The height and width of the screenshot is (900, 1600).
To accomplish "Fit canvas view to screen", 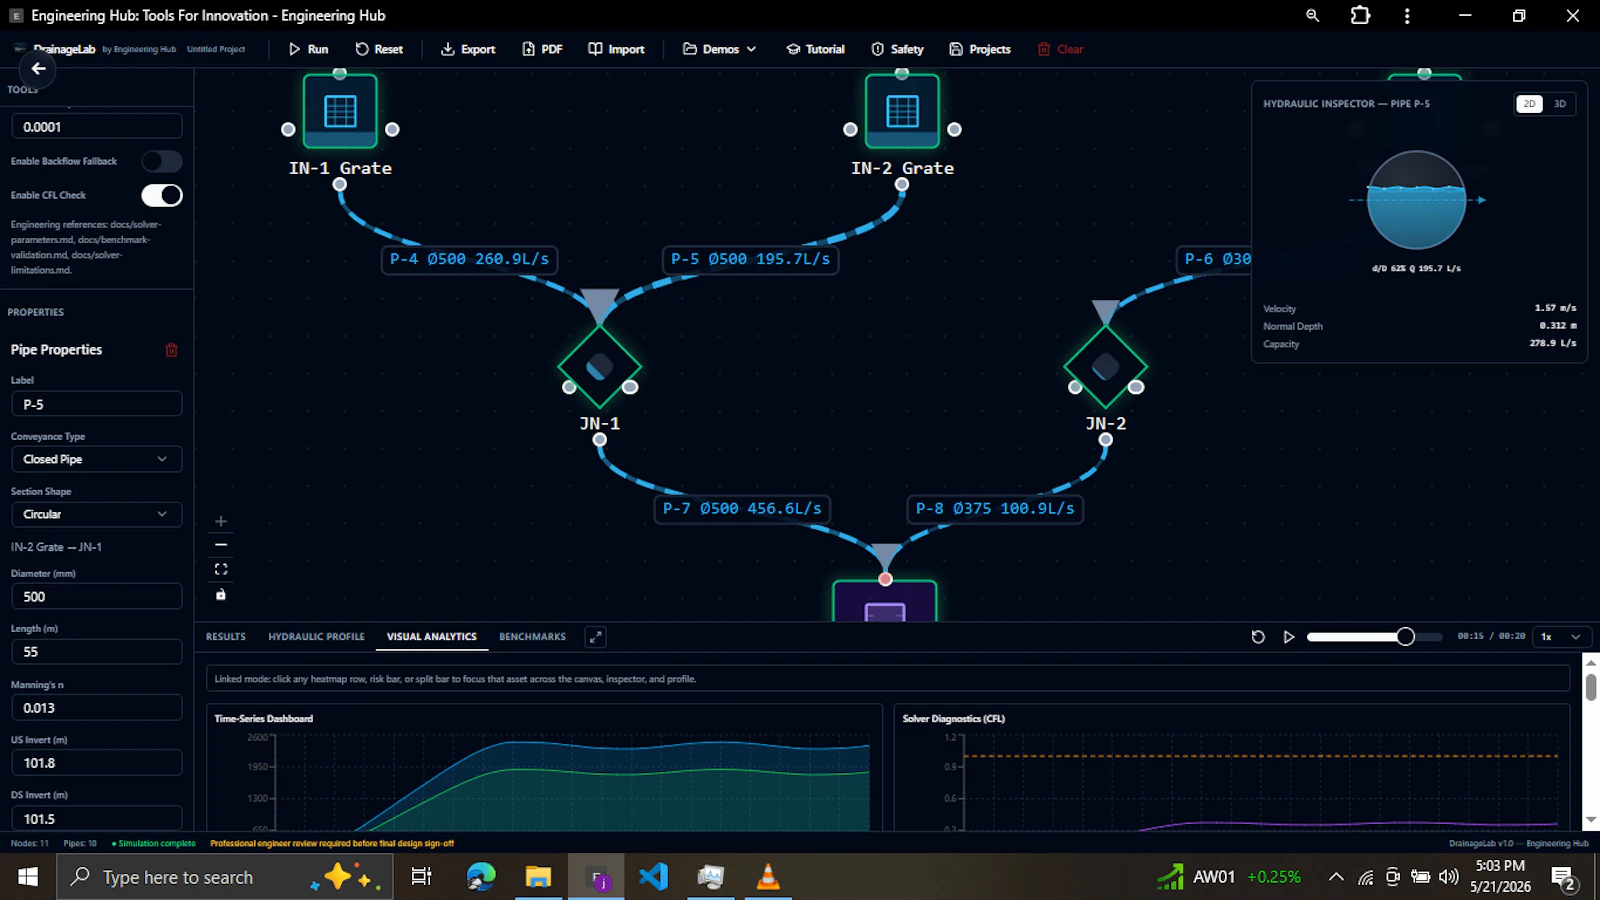I will (221, 569).
